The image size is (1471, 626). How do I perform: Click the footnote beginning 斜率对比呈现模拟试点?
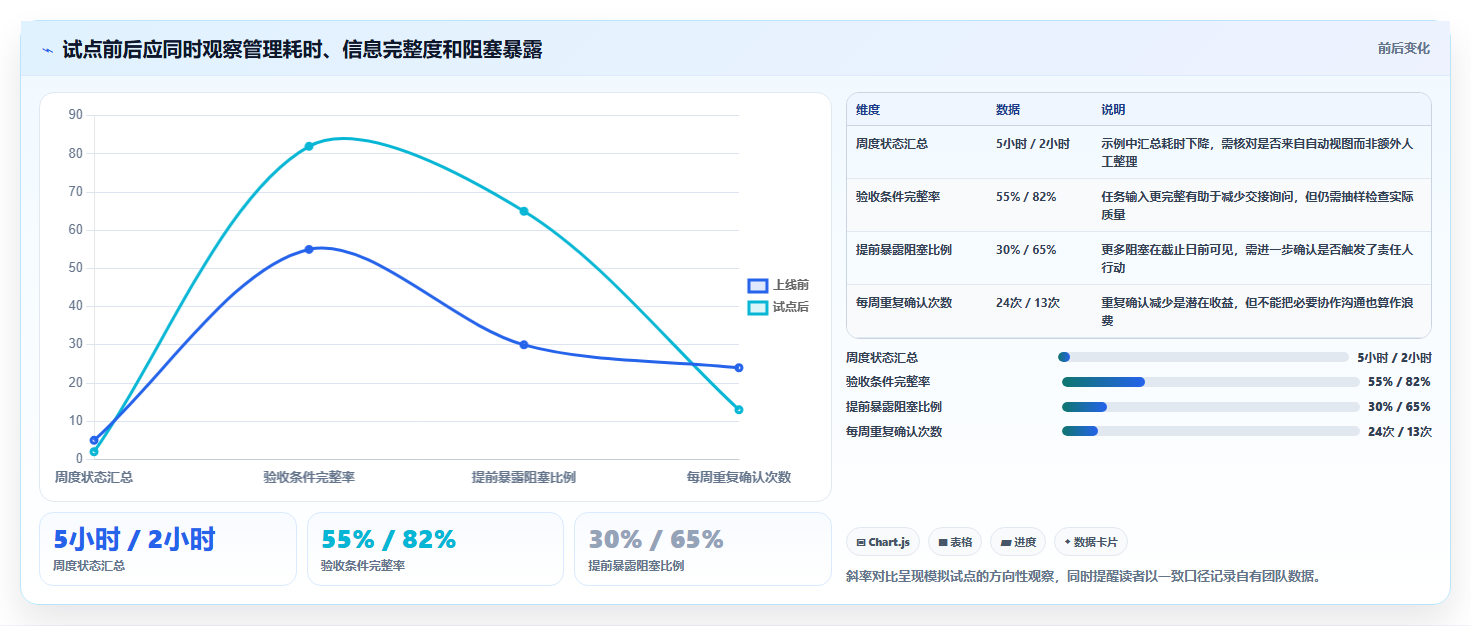1084,577
